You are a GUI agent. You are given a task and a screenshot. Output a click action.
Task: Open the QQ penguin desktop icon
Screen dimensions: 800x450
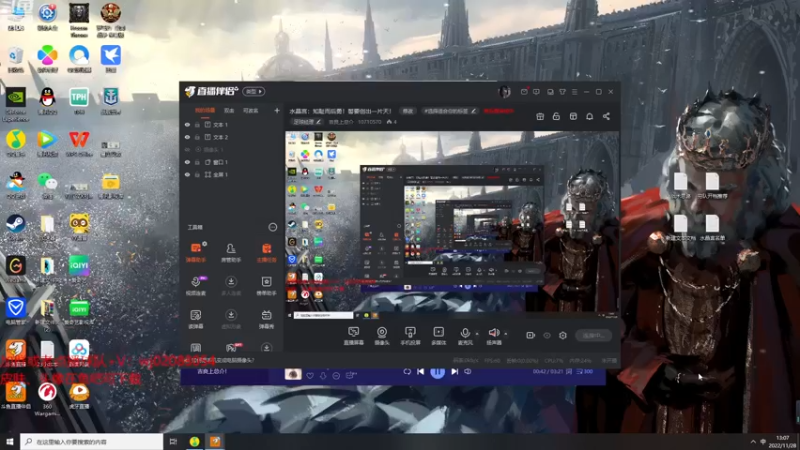pos(47,101)
